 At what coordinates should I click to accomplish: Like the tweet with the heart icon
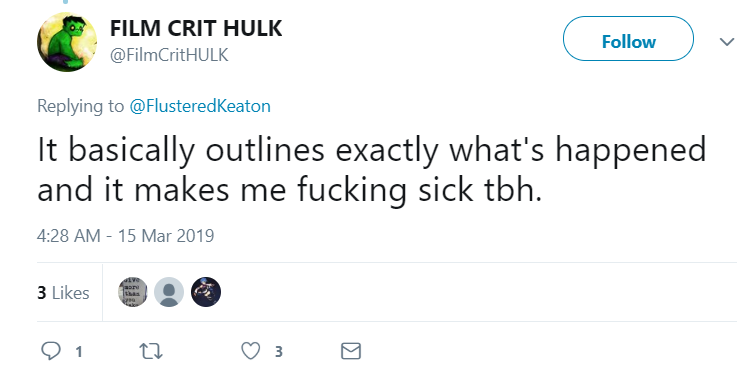(x=250, y=351)
